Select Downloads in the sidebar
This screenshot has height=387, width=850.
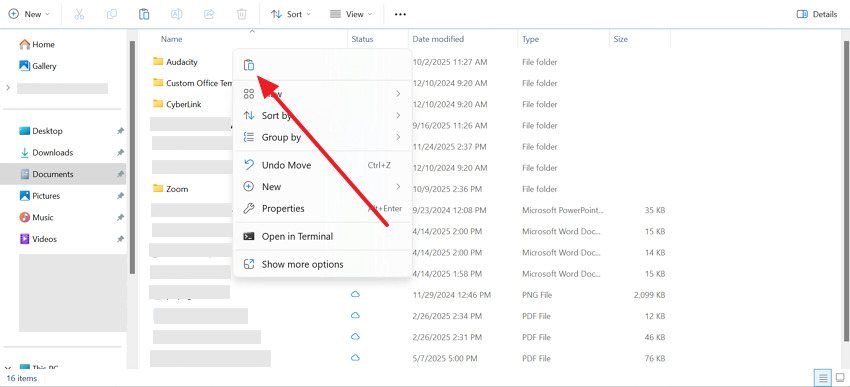click(x=46, y=152)
